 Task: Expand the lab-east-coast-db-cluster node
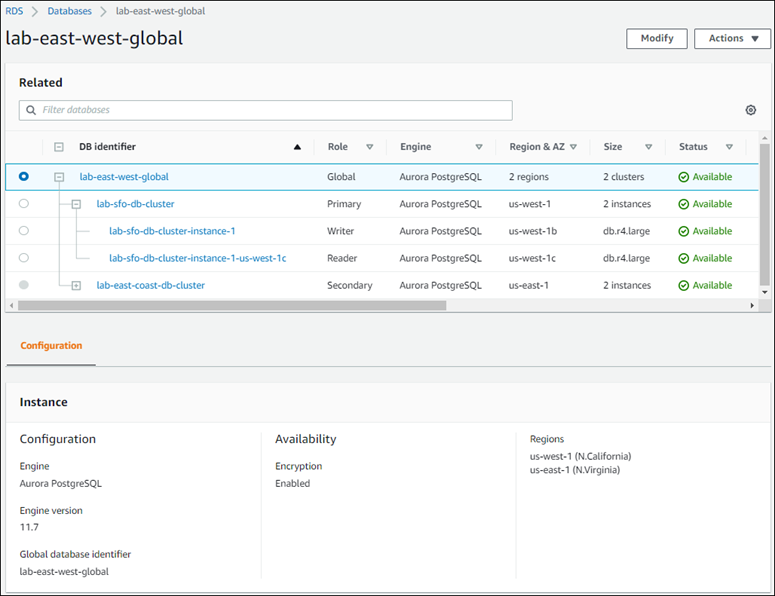click(76, 286)
